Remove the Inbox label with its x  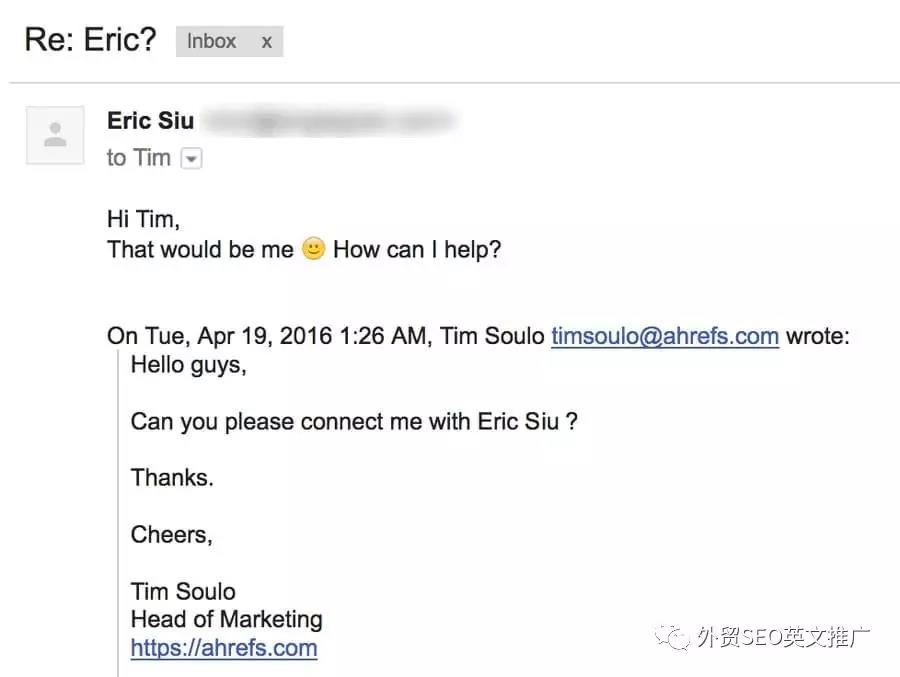pos(266,42)
